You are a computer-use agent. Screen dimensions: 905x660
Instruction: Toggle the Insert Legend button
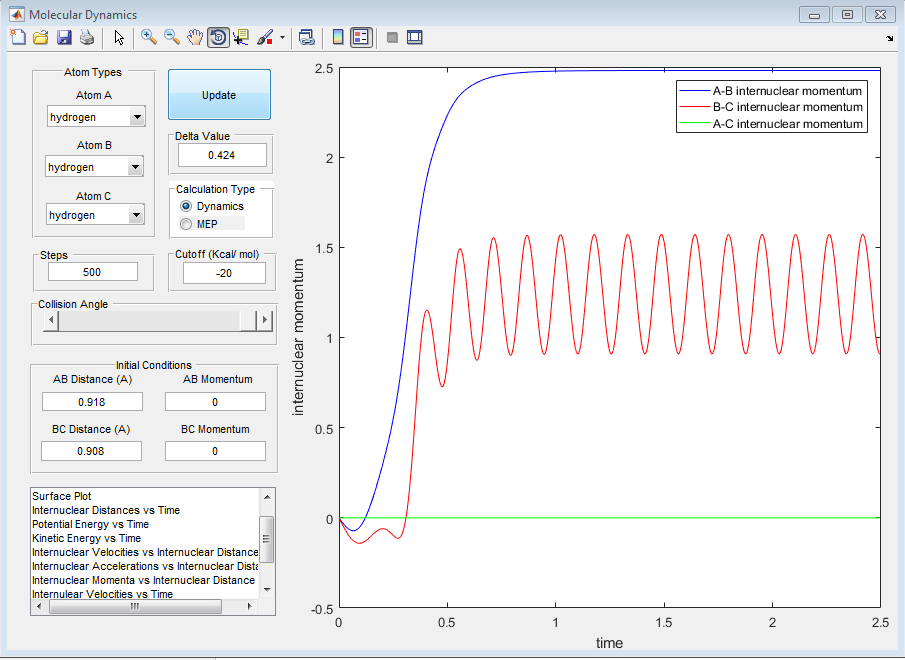(361, 38)
